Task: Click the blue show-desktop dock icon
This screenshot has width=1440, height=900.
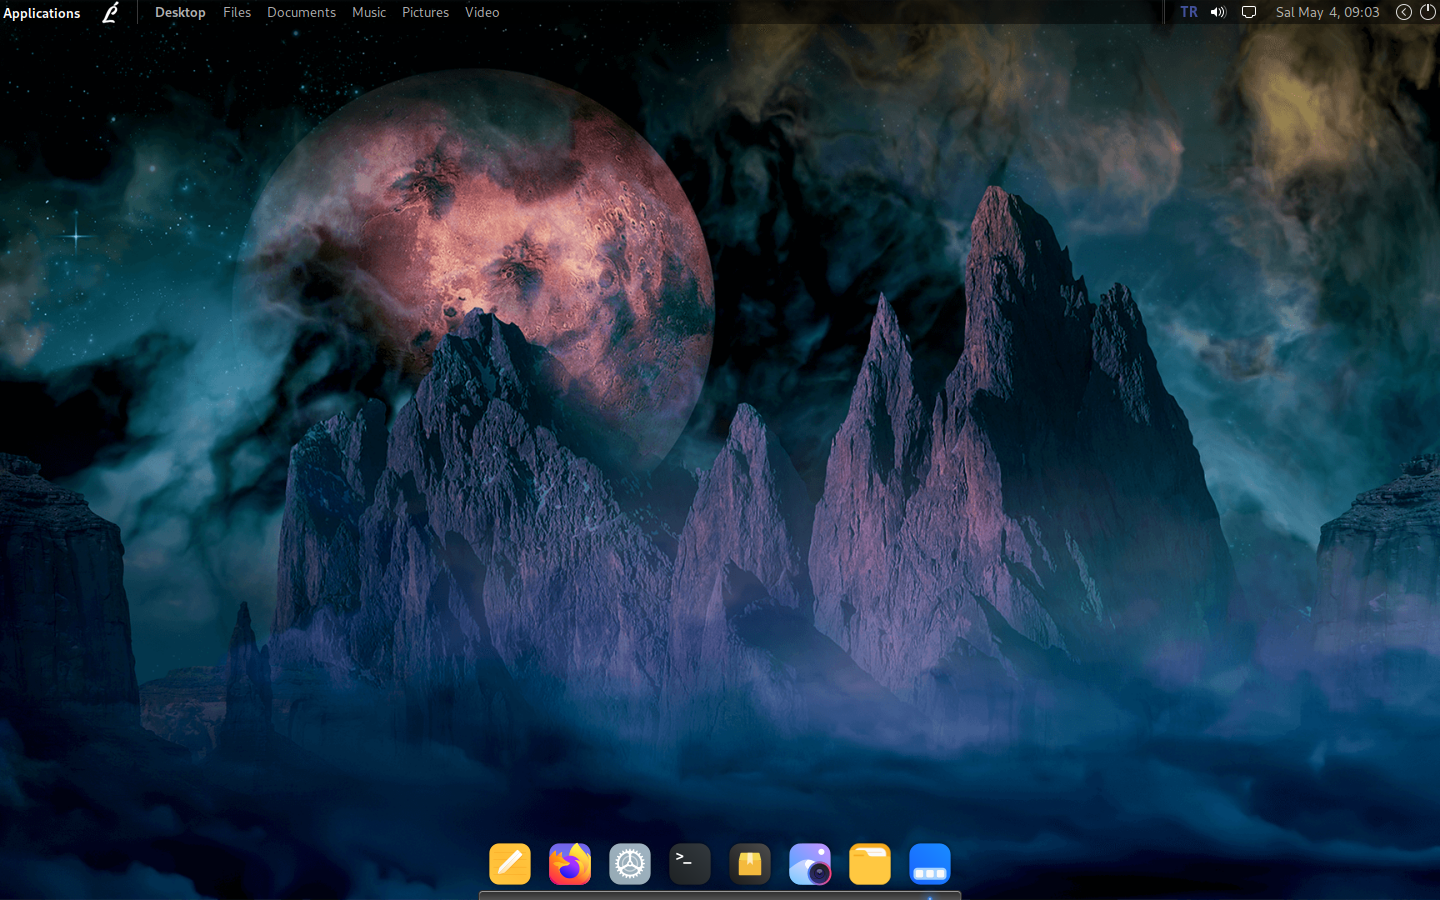Action: [x=930, y=864]
